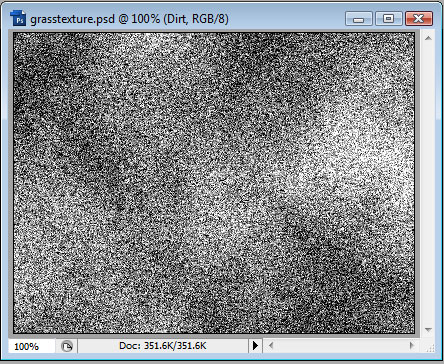Open the status bar options arrow menu

255,346
